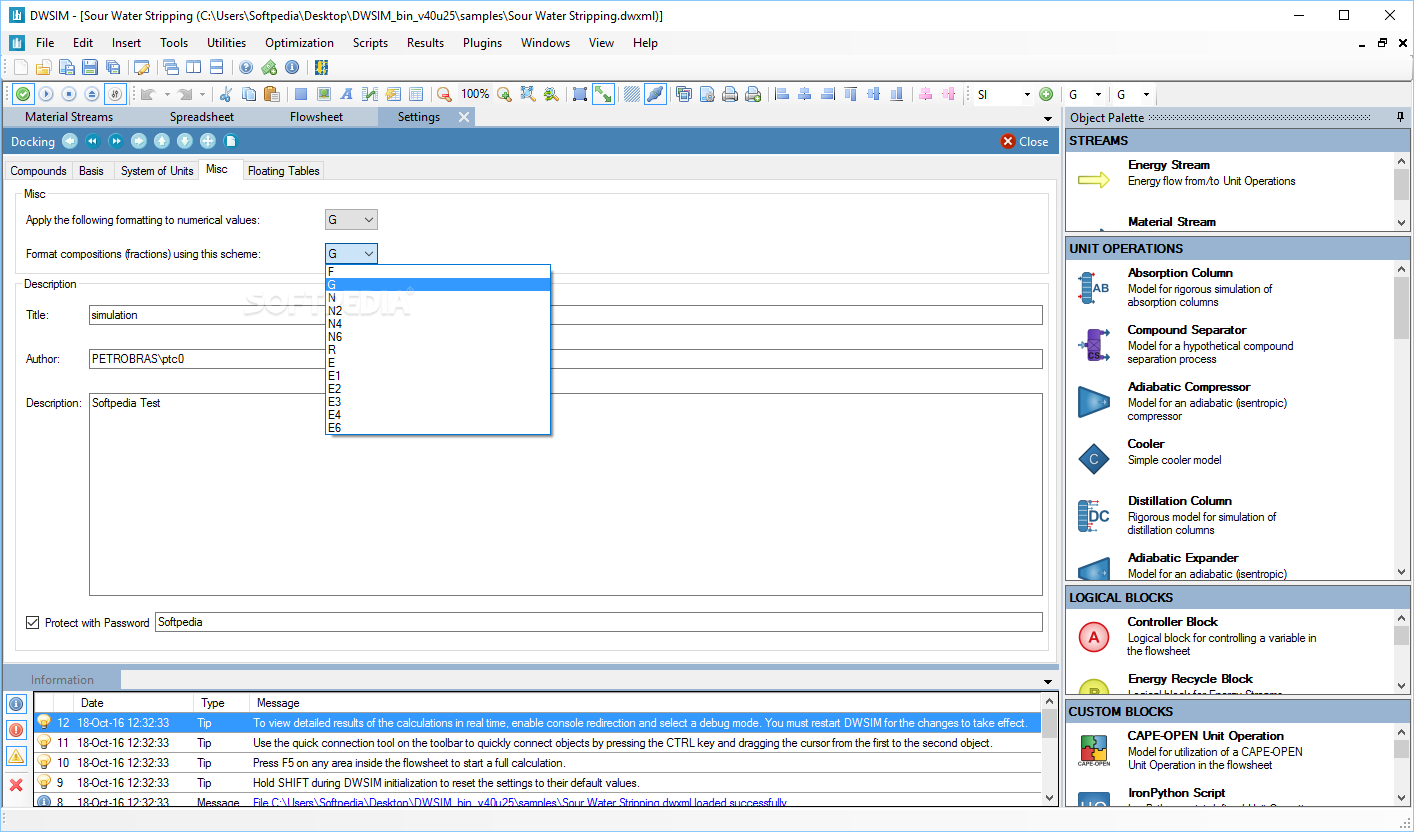This screenshot has height=832, width=1414.
Task: Toggle the red error messages filter
Action: point(16,730)
